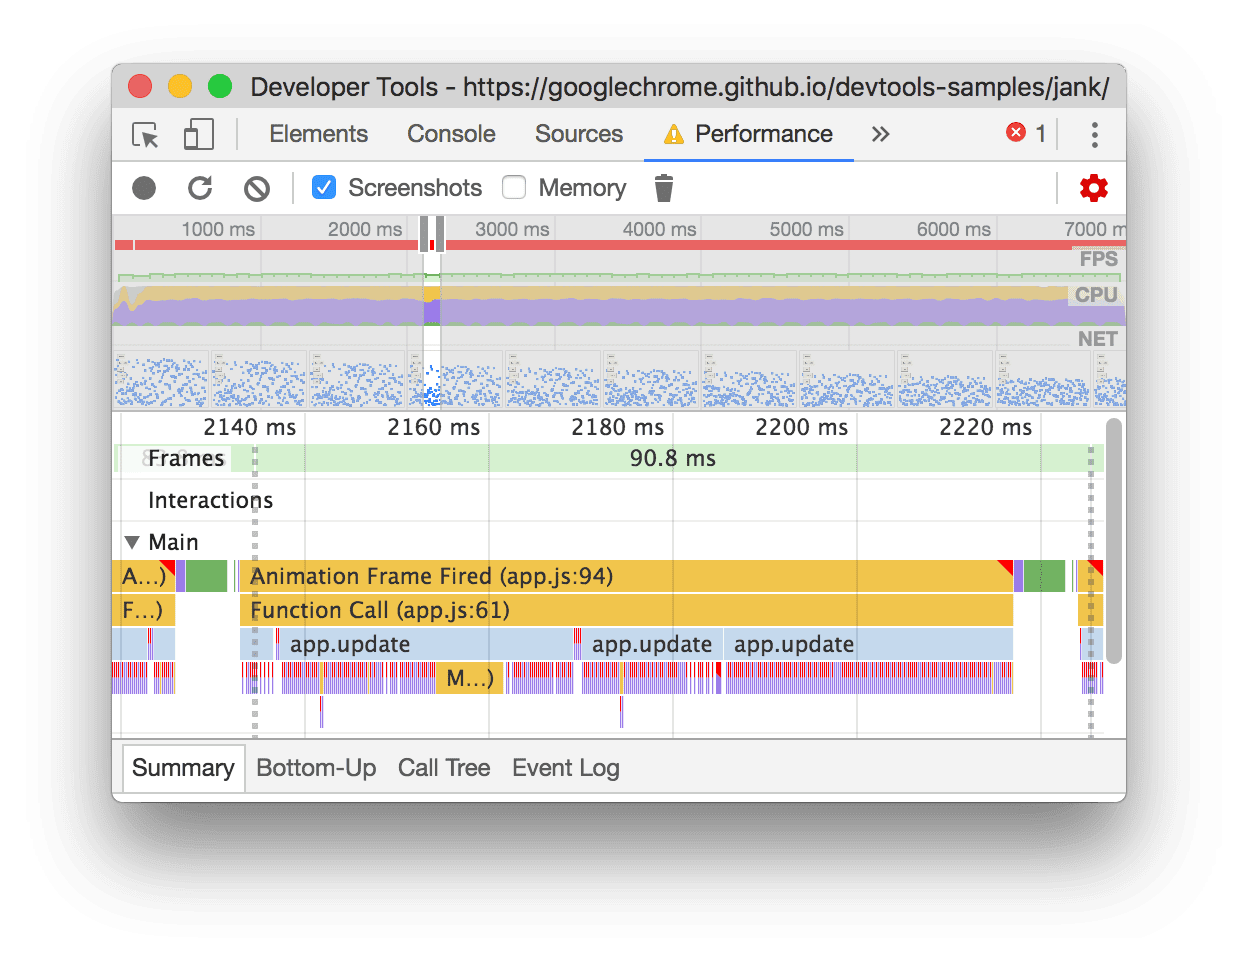Open capture settings with the gear icon
Screen dimensions: 1238x962
click(x=1093, y=188)
